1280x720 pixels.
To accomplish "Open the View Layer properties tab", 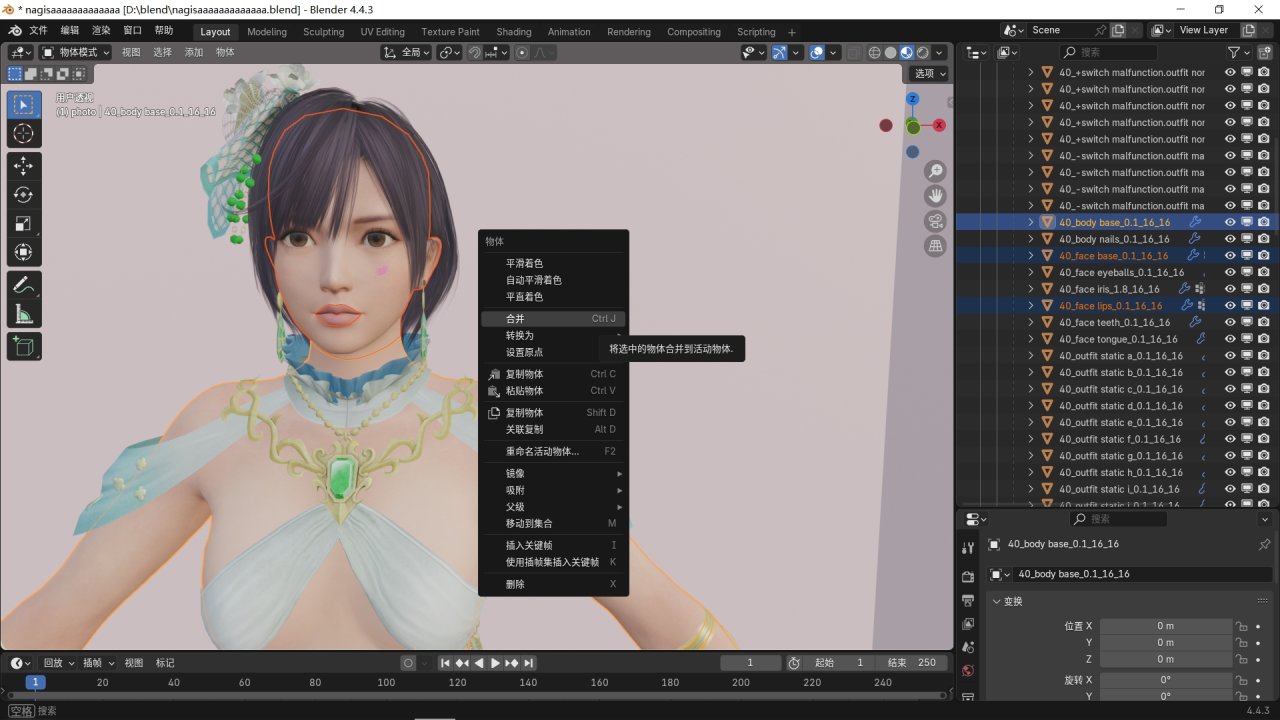I will pyautogui.click(x=968, y=624).
